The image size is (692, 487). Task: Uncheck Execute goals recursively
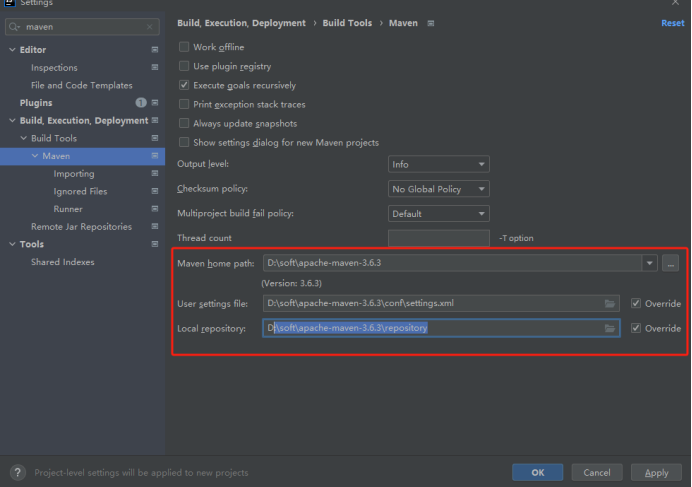(184, 85)
